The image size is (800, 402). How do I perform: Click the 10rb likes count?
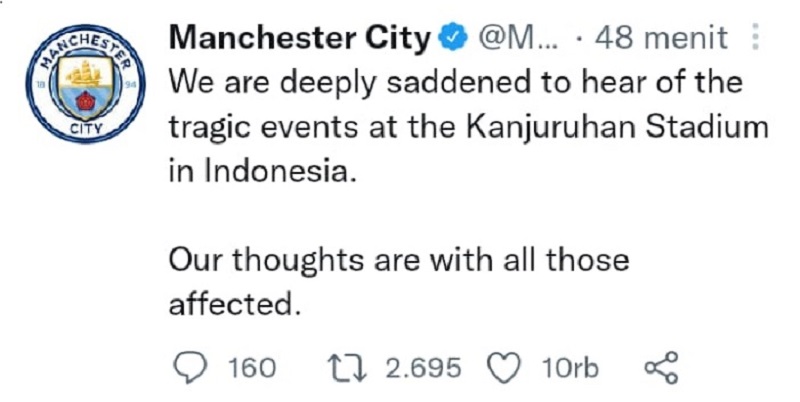click(x=570, y=368)
